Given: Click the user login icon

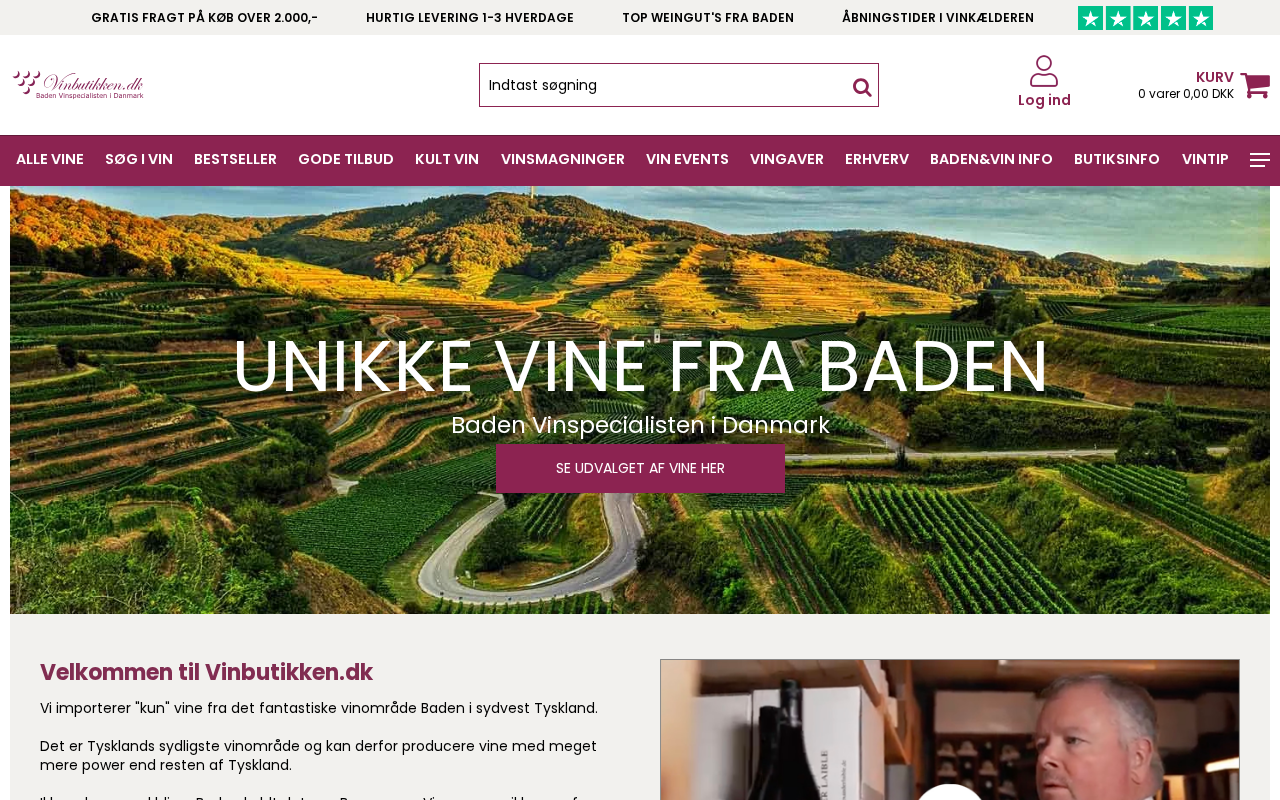Looking at the screenshot, I should (1044, 71).
